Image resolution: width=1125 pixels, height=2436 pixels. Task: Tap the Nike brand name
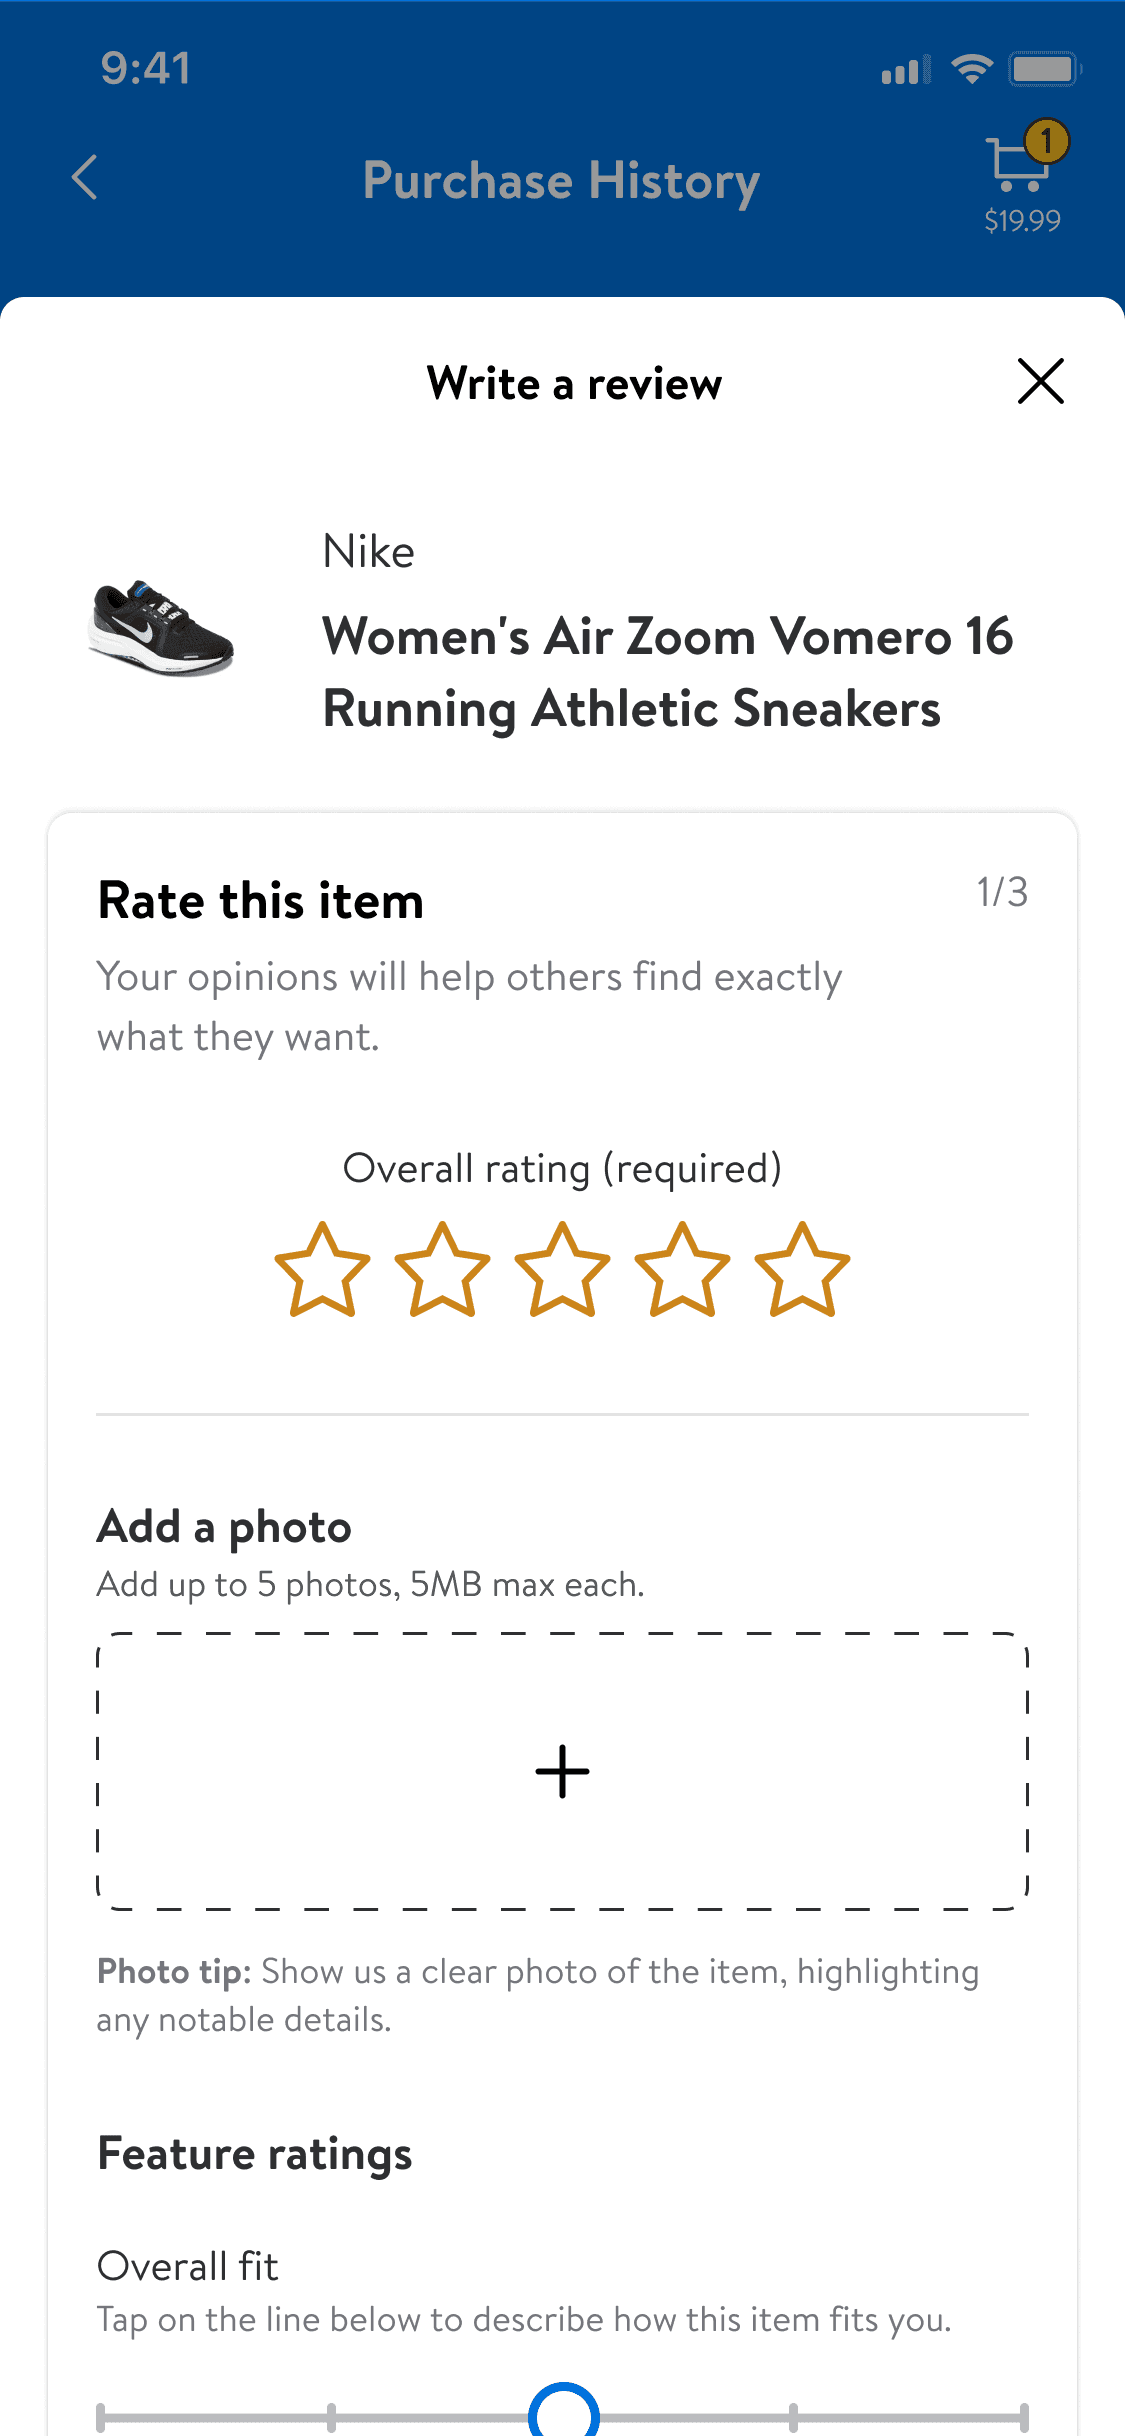click(x=368, y=552)
